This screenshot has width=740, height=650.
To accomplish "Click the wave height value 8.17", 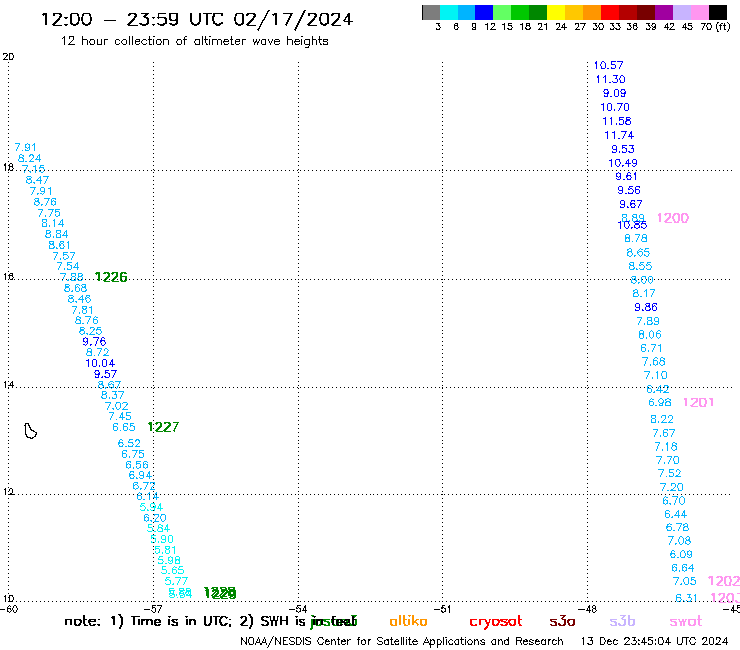I will [x=644, y=294].
